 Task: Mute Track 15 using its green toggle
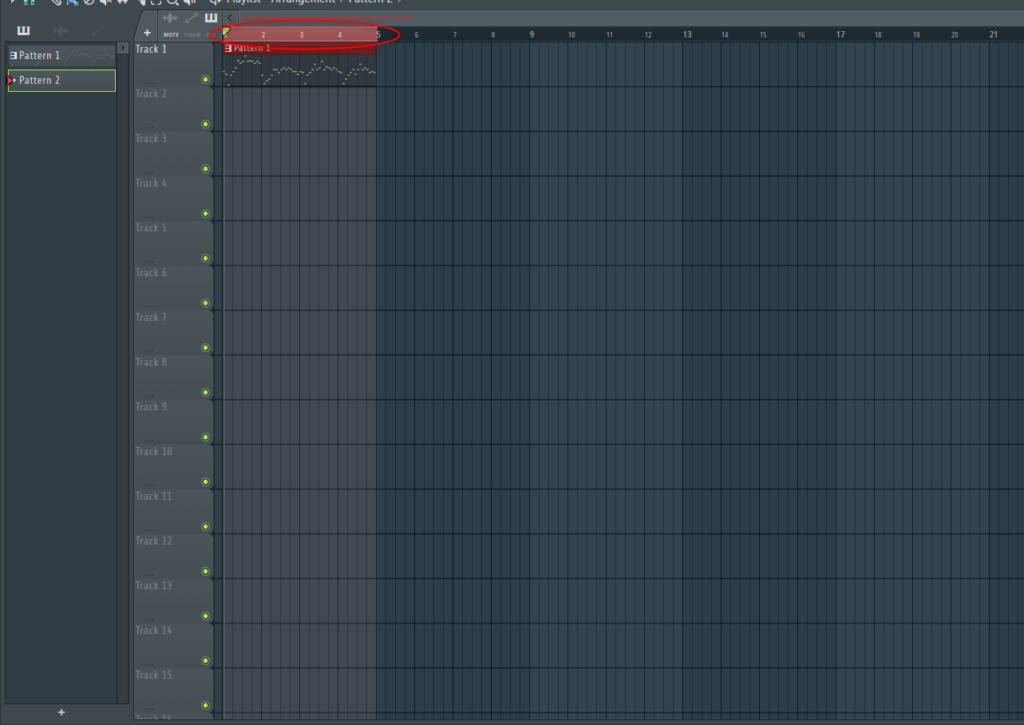click(x=205, y=705)
